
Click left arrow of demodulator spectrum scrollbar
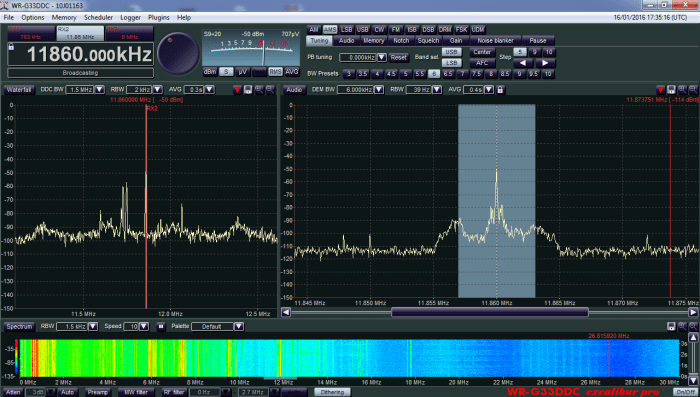(286, 312)
